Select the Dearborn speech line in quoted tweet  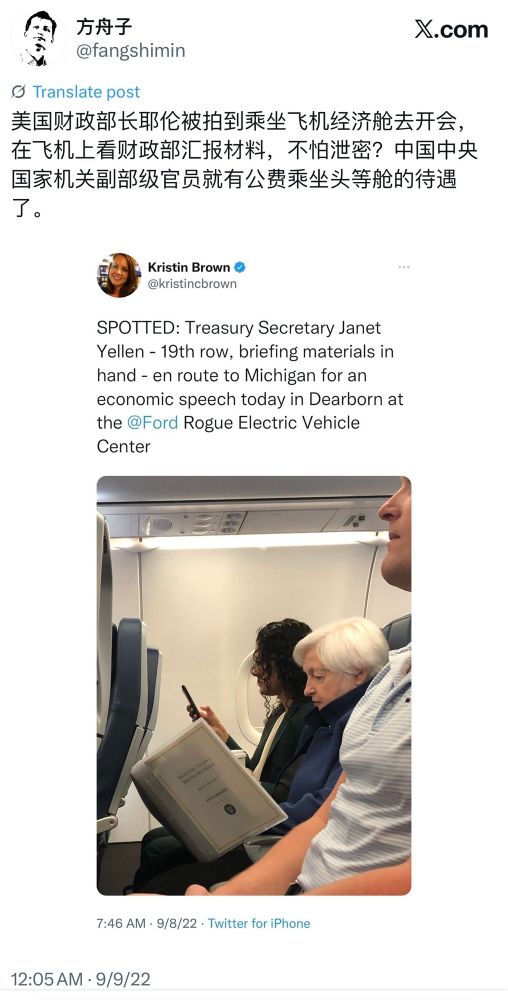click(x=250, y=399)
